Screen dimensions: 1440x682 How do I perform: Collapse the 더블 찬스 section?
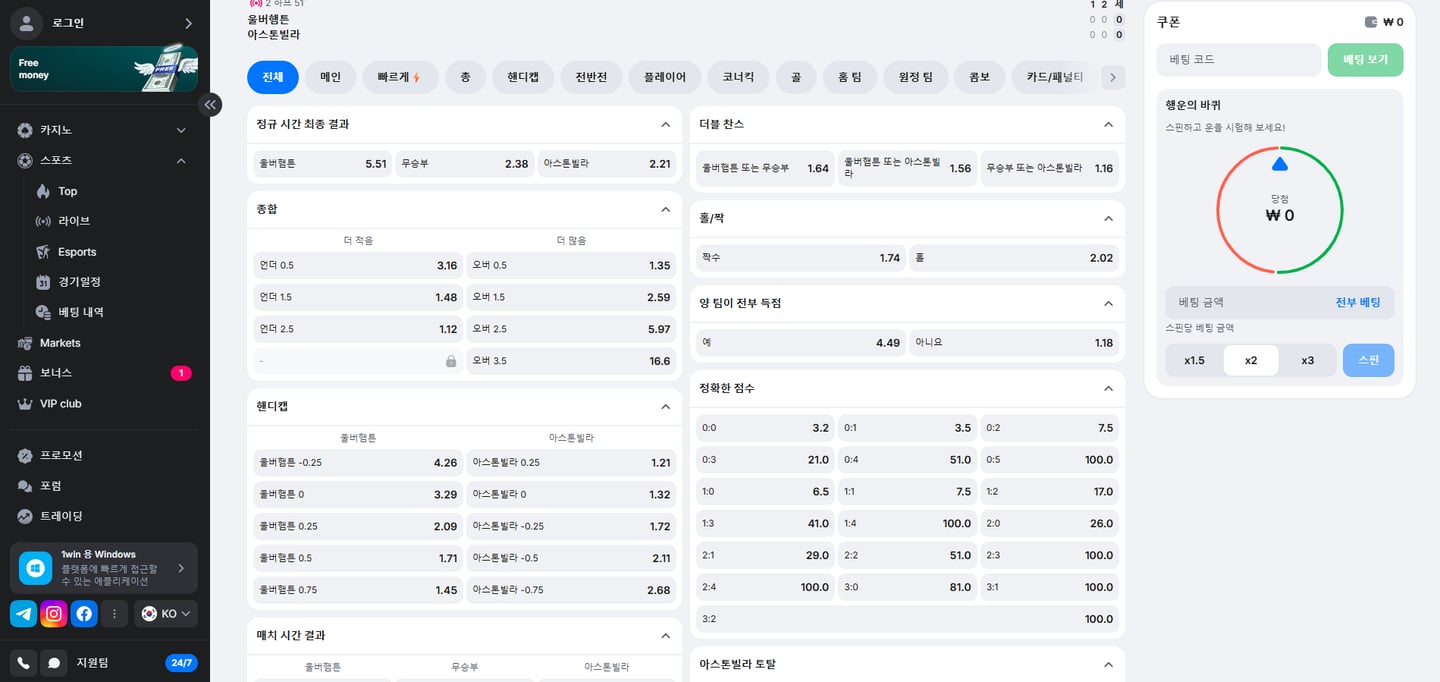[x=1108, y=125]
